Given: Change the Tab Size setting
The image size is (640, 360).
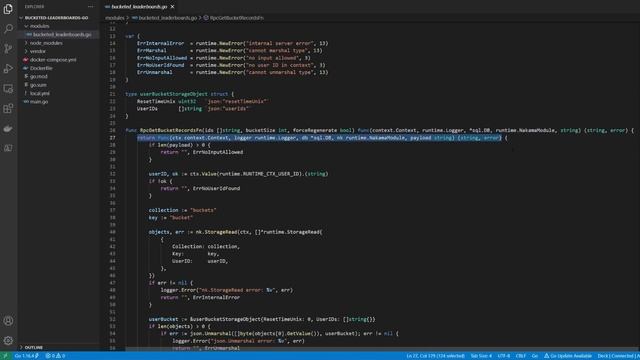Looking at the screenshot, I should (x=481, y=356).
